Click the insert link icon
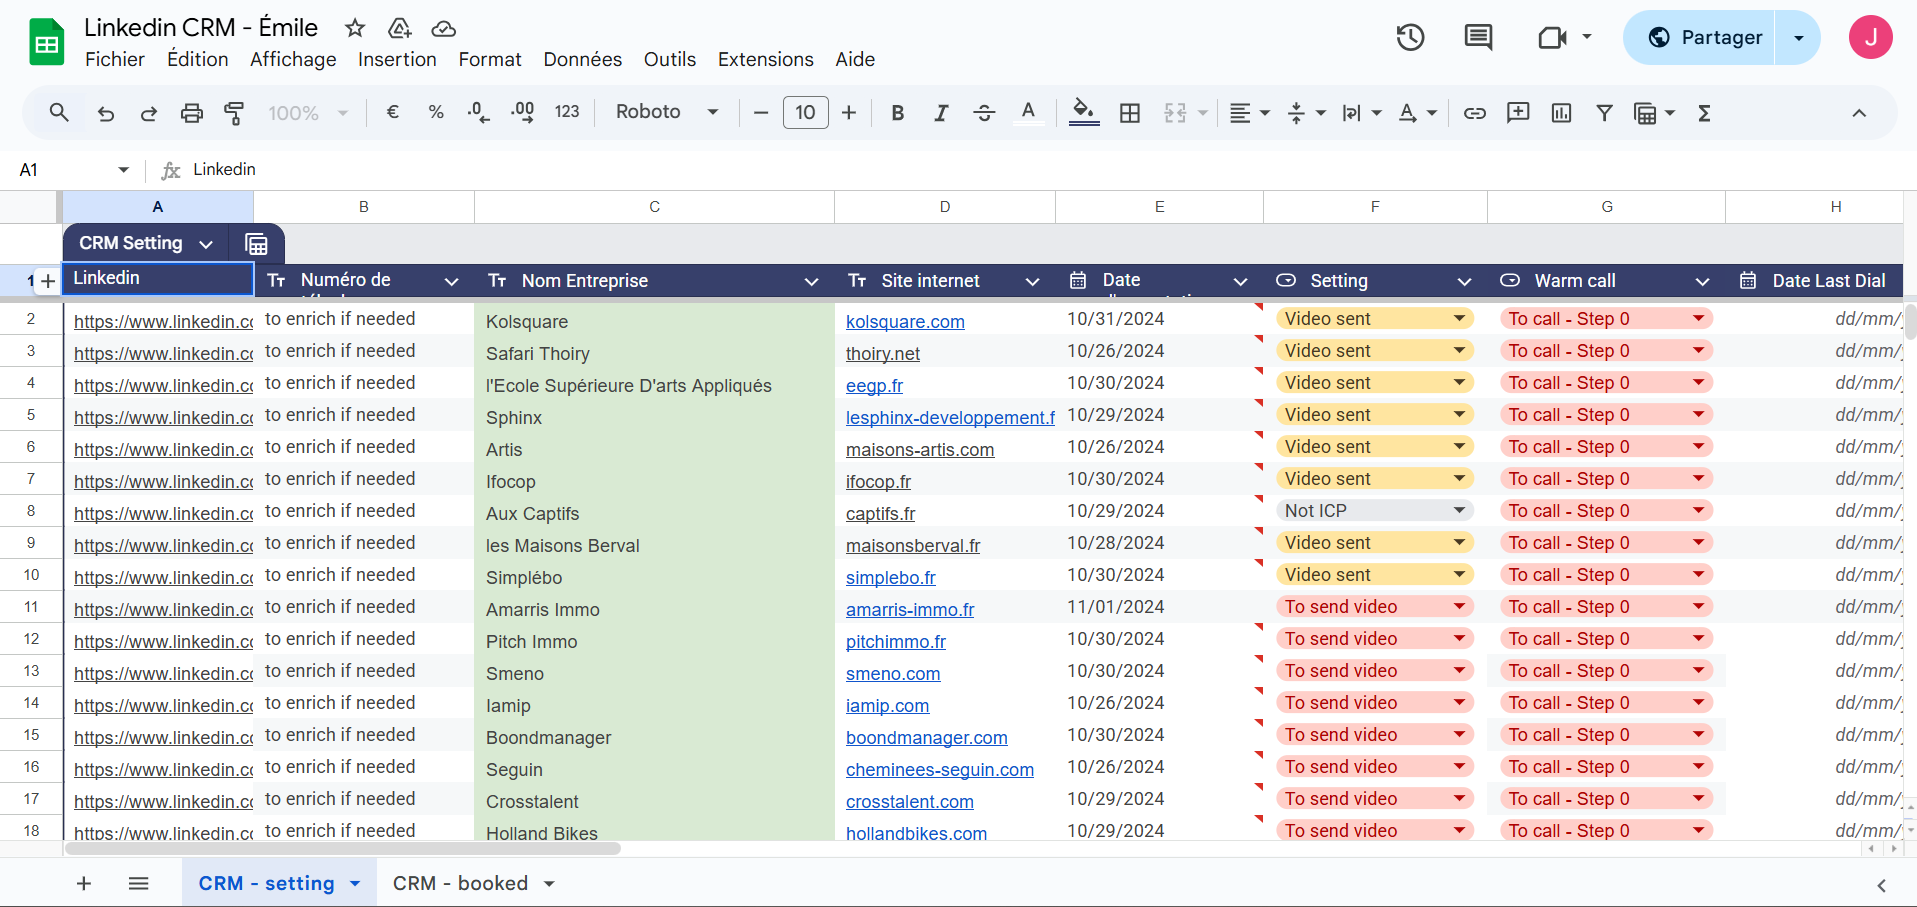Viewport: 1917px width, 907px height. [1474, 113]
